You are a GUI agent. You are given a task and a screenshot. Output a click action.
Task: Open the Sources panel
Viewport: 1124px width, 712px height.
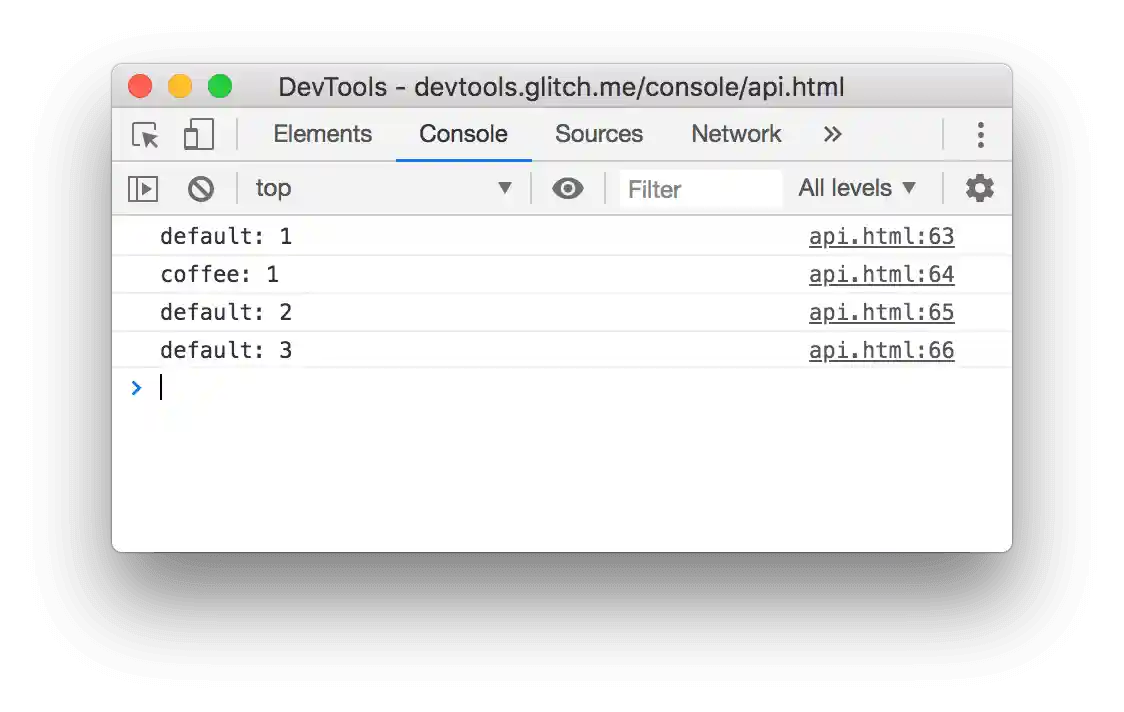pyautogui.click(x=598, y=134)
